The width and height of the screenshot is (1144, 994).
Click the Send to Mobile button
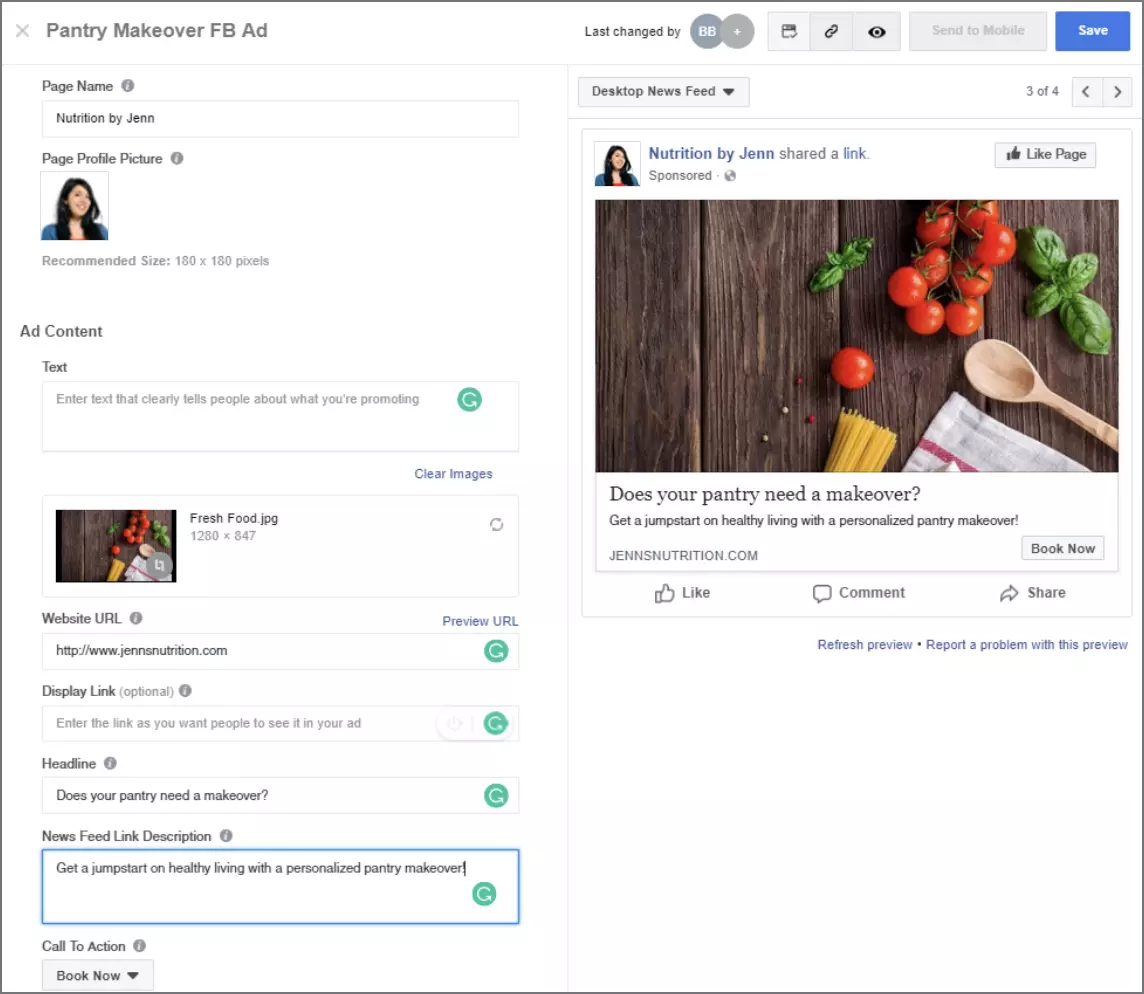pos(978,31)
